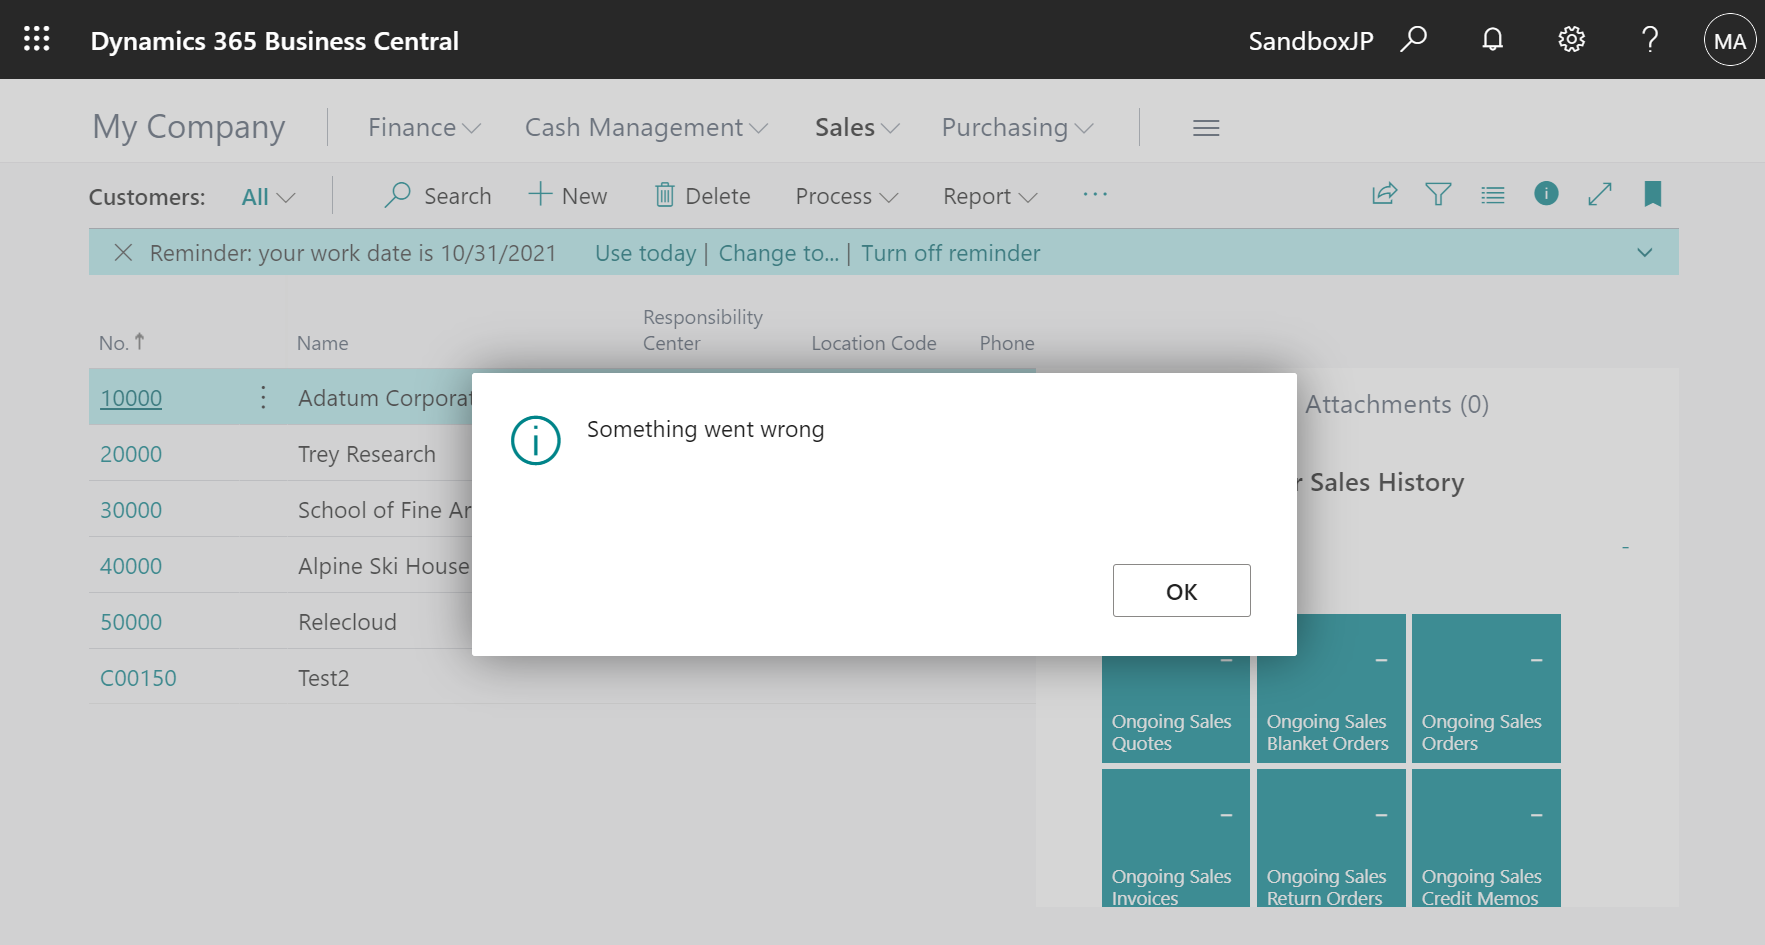This screenshot has height=945, width=1765.
Task: Toggle the filter pane icon
Action: tap(1438, 194)
